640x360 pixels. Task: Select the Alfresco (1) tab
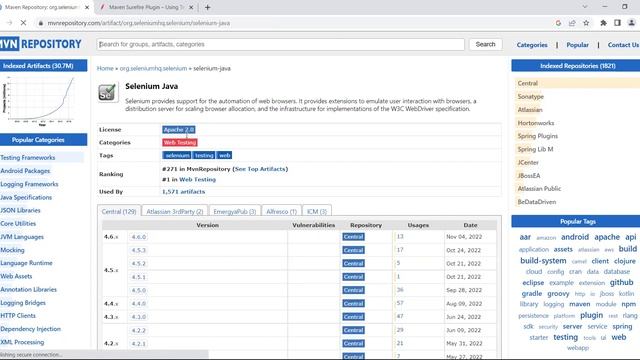pyautogui.click(x=281, y=211)
